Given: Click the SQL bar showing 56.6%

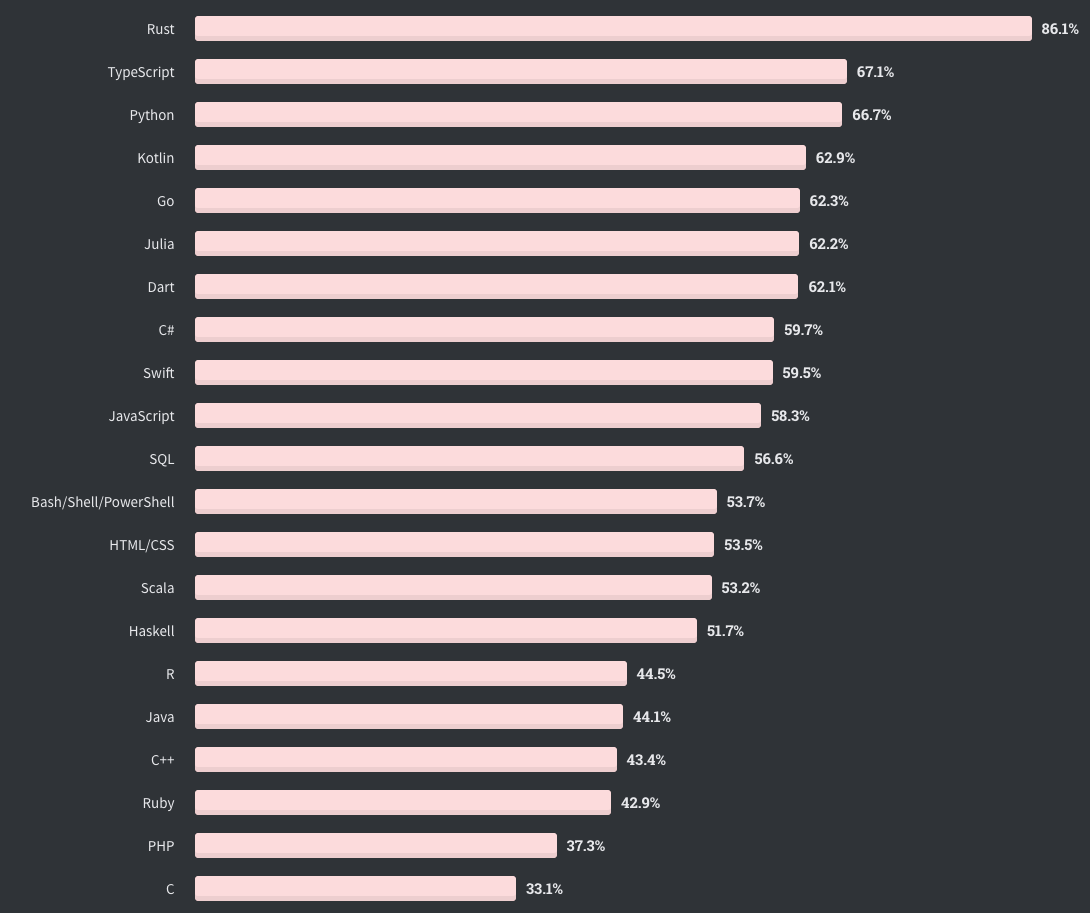Looking at the screenshot, I should [x=469, y=458].
